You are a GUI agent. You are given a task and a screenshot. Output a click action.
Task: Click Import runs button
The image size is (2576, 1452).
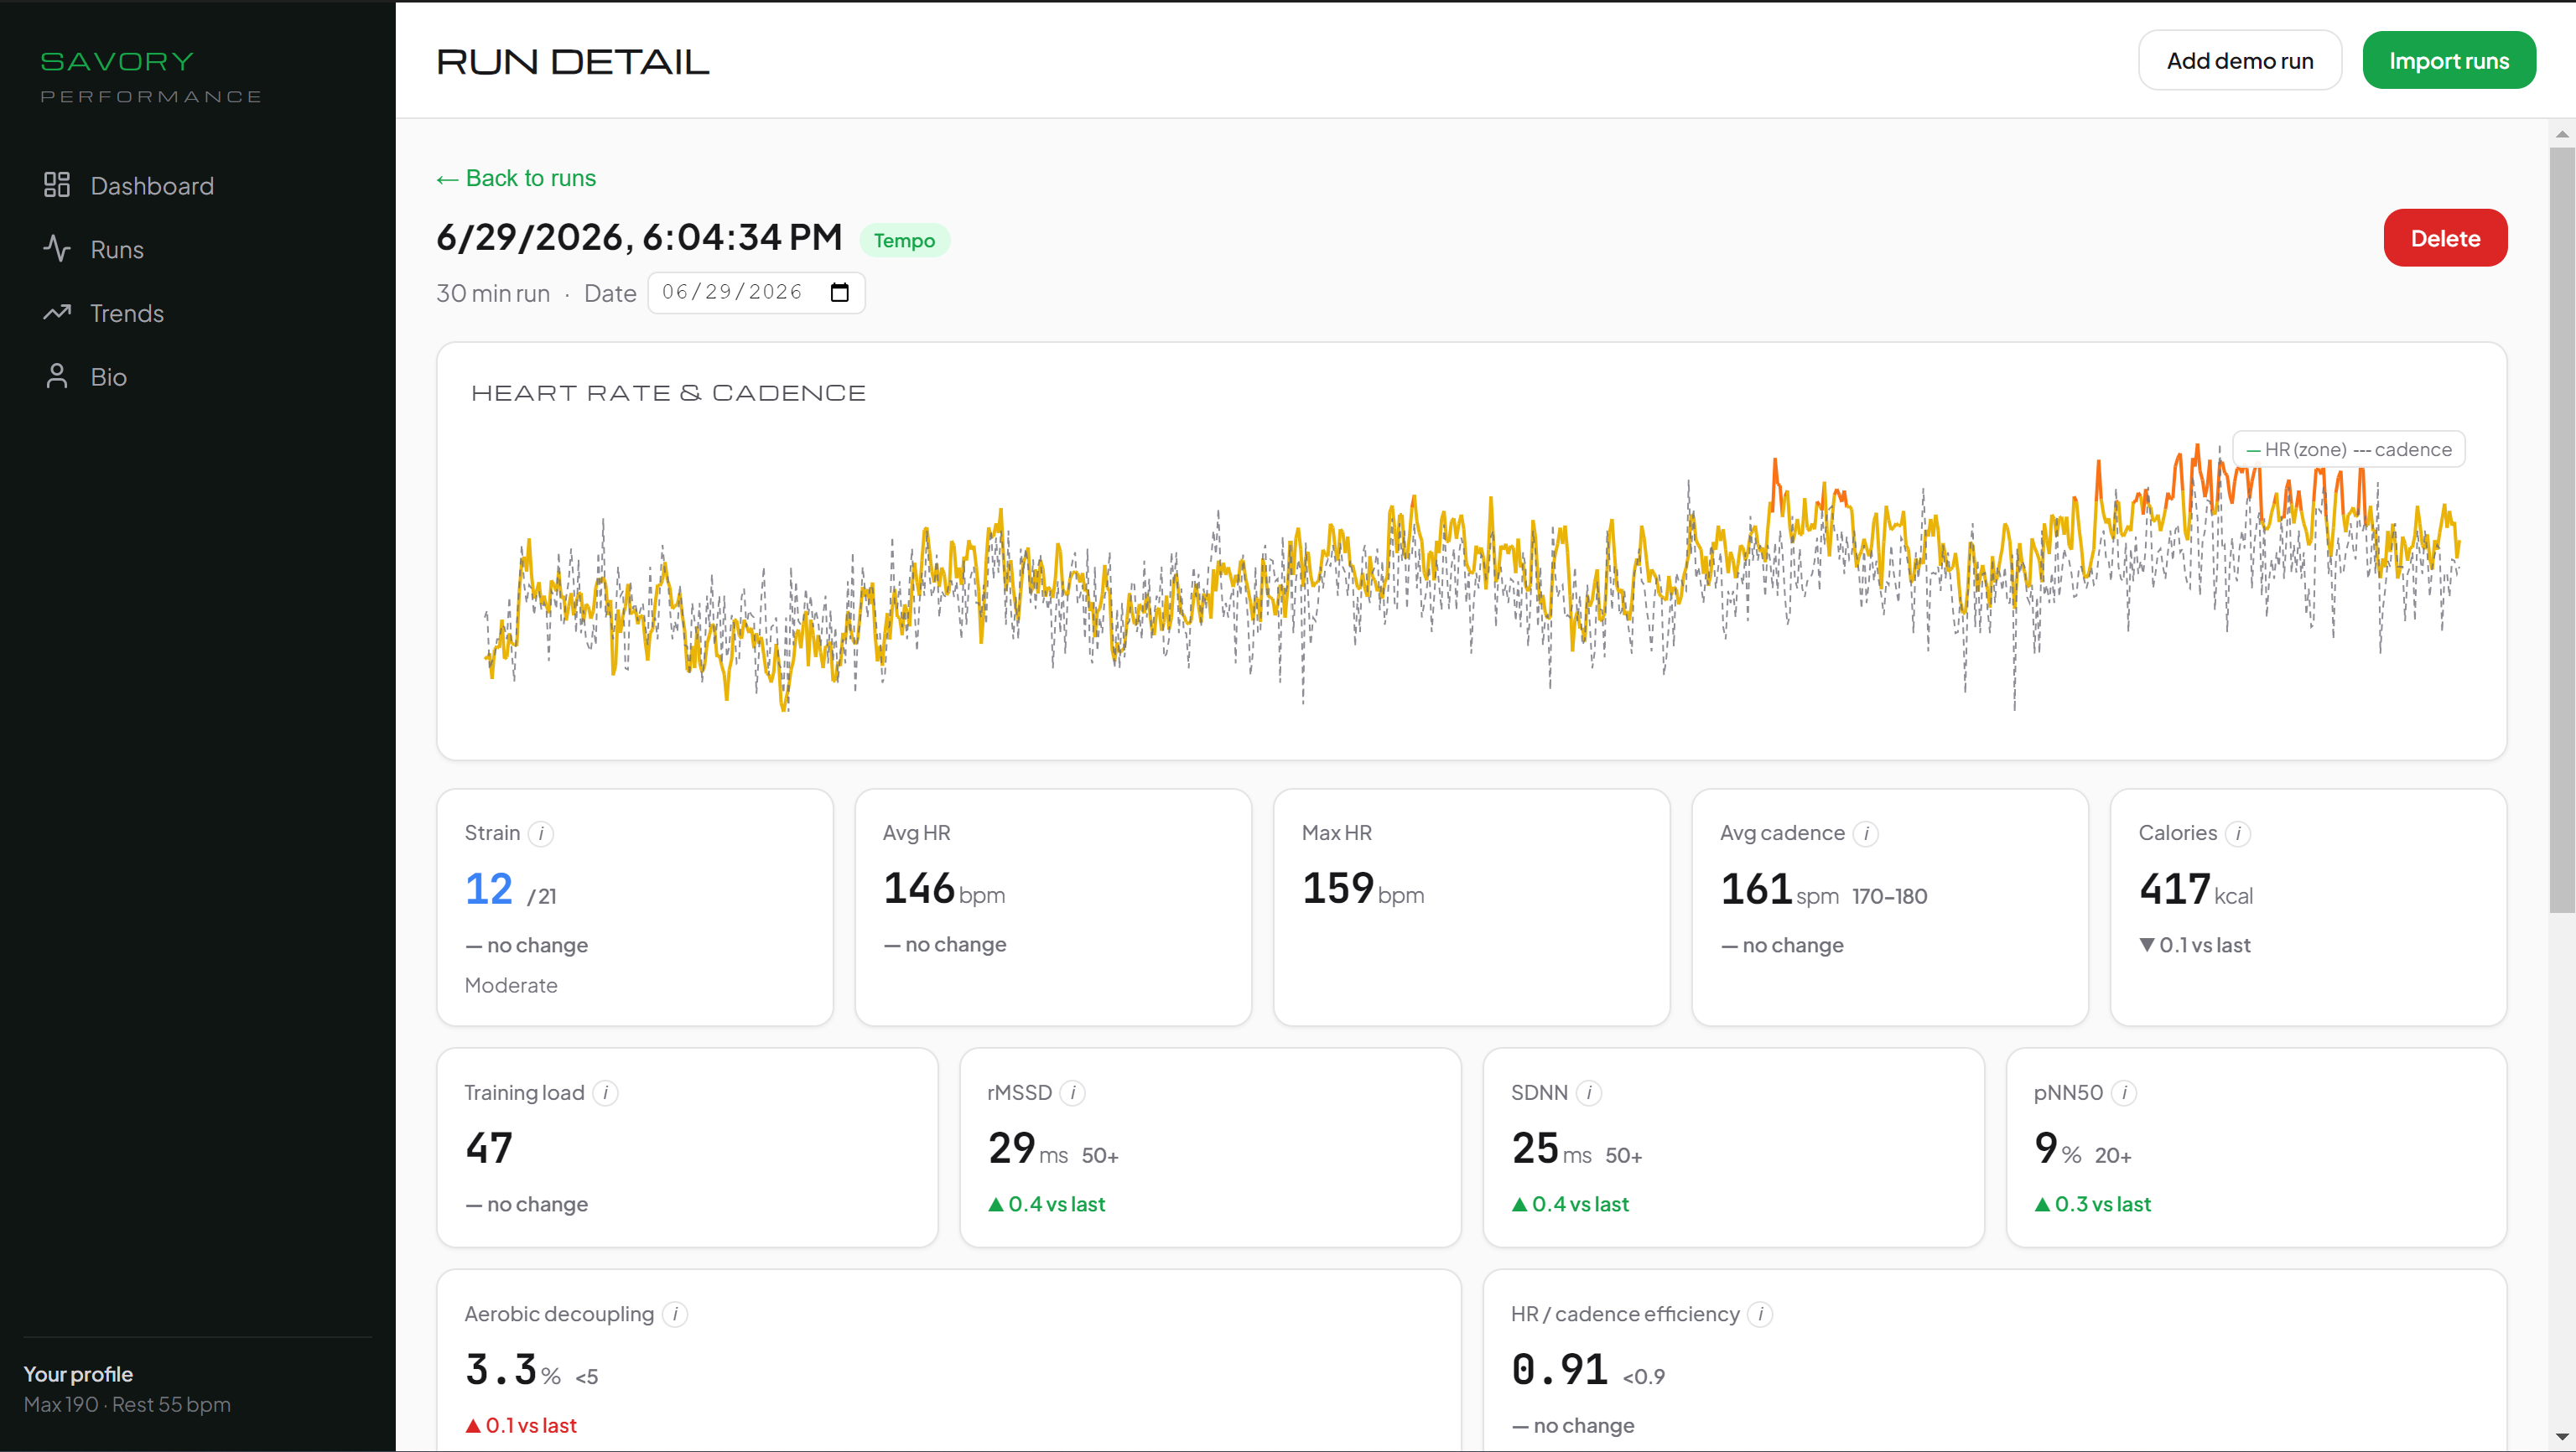tap(2449, 60)
